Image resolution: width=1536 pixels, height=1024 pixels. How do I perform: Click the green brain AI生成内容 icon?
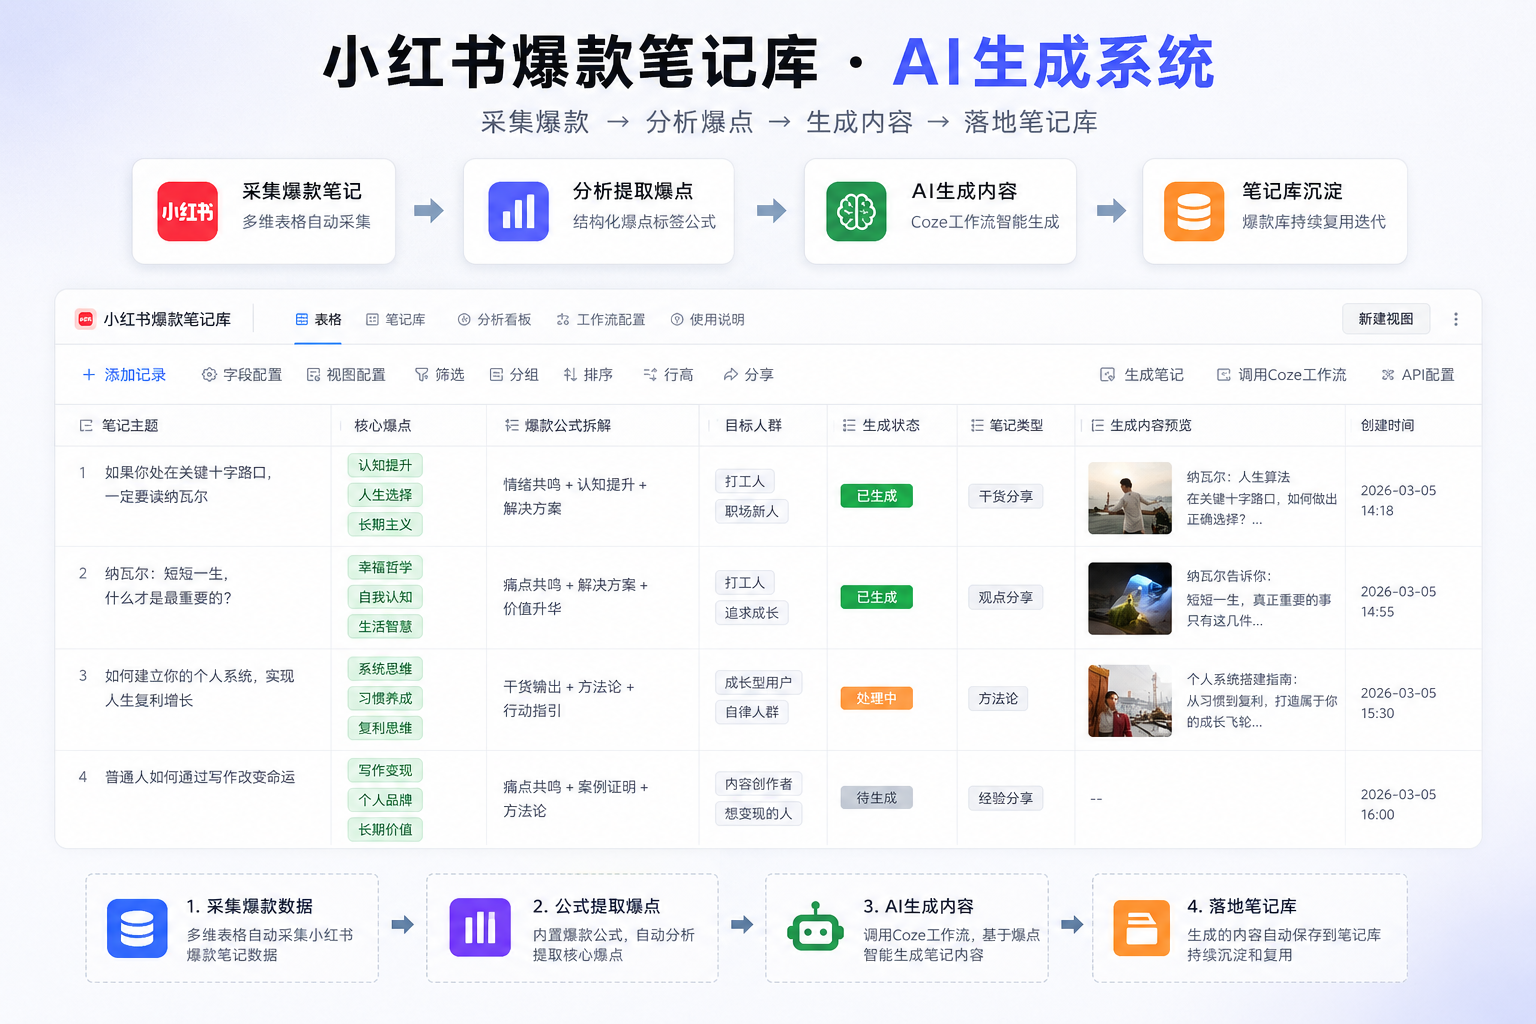[x=856, y=211]
